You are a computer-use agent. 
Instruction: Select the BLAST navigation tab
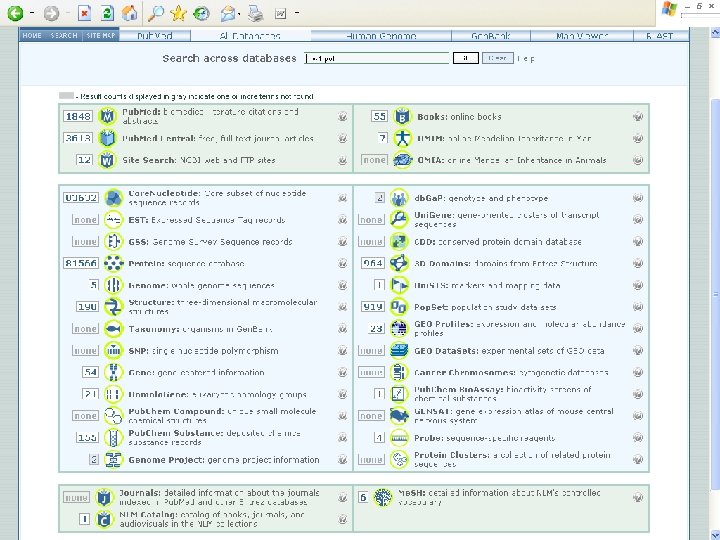[x=660, y=35]
